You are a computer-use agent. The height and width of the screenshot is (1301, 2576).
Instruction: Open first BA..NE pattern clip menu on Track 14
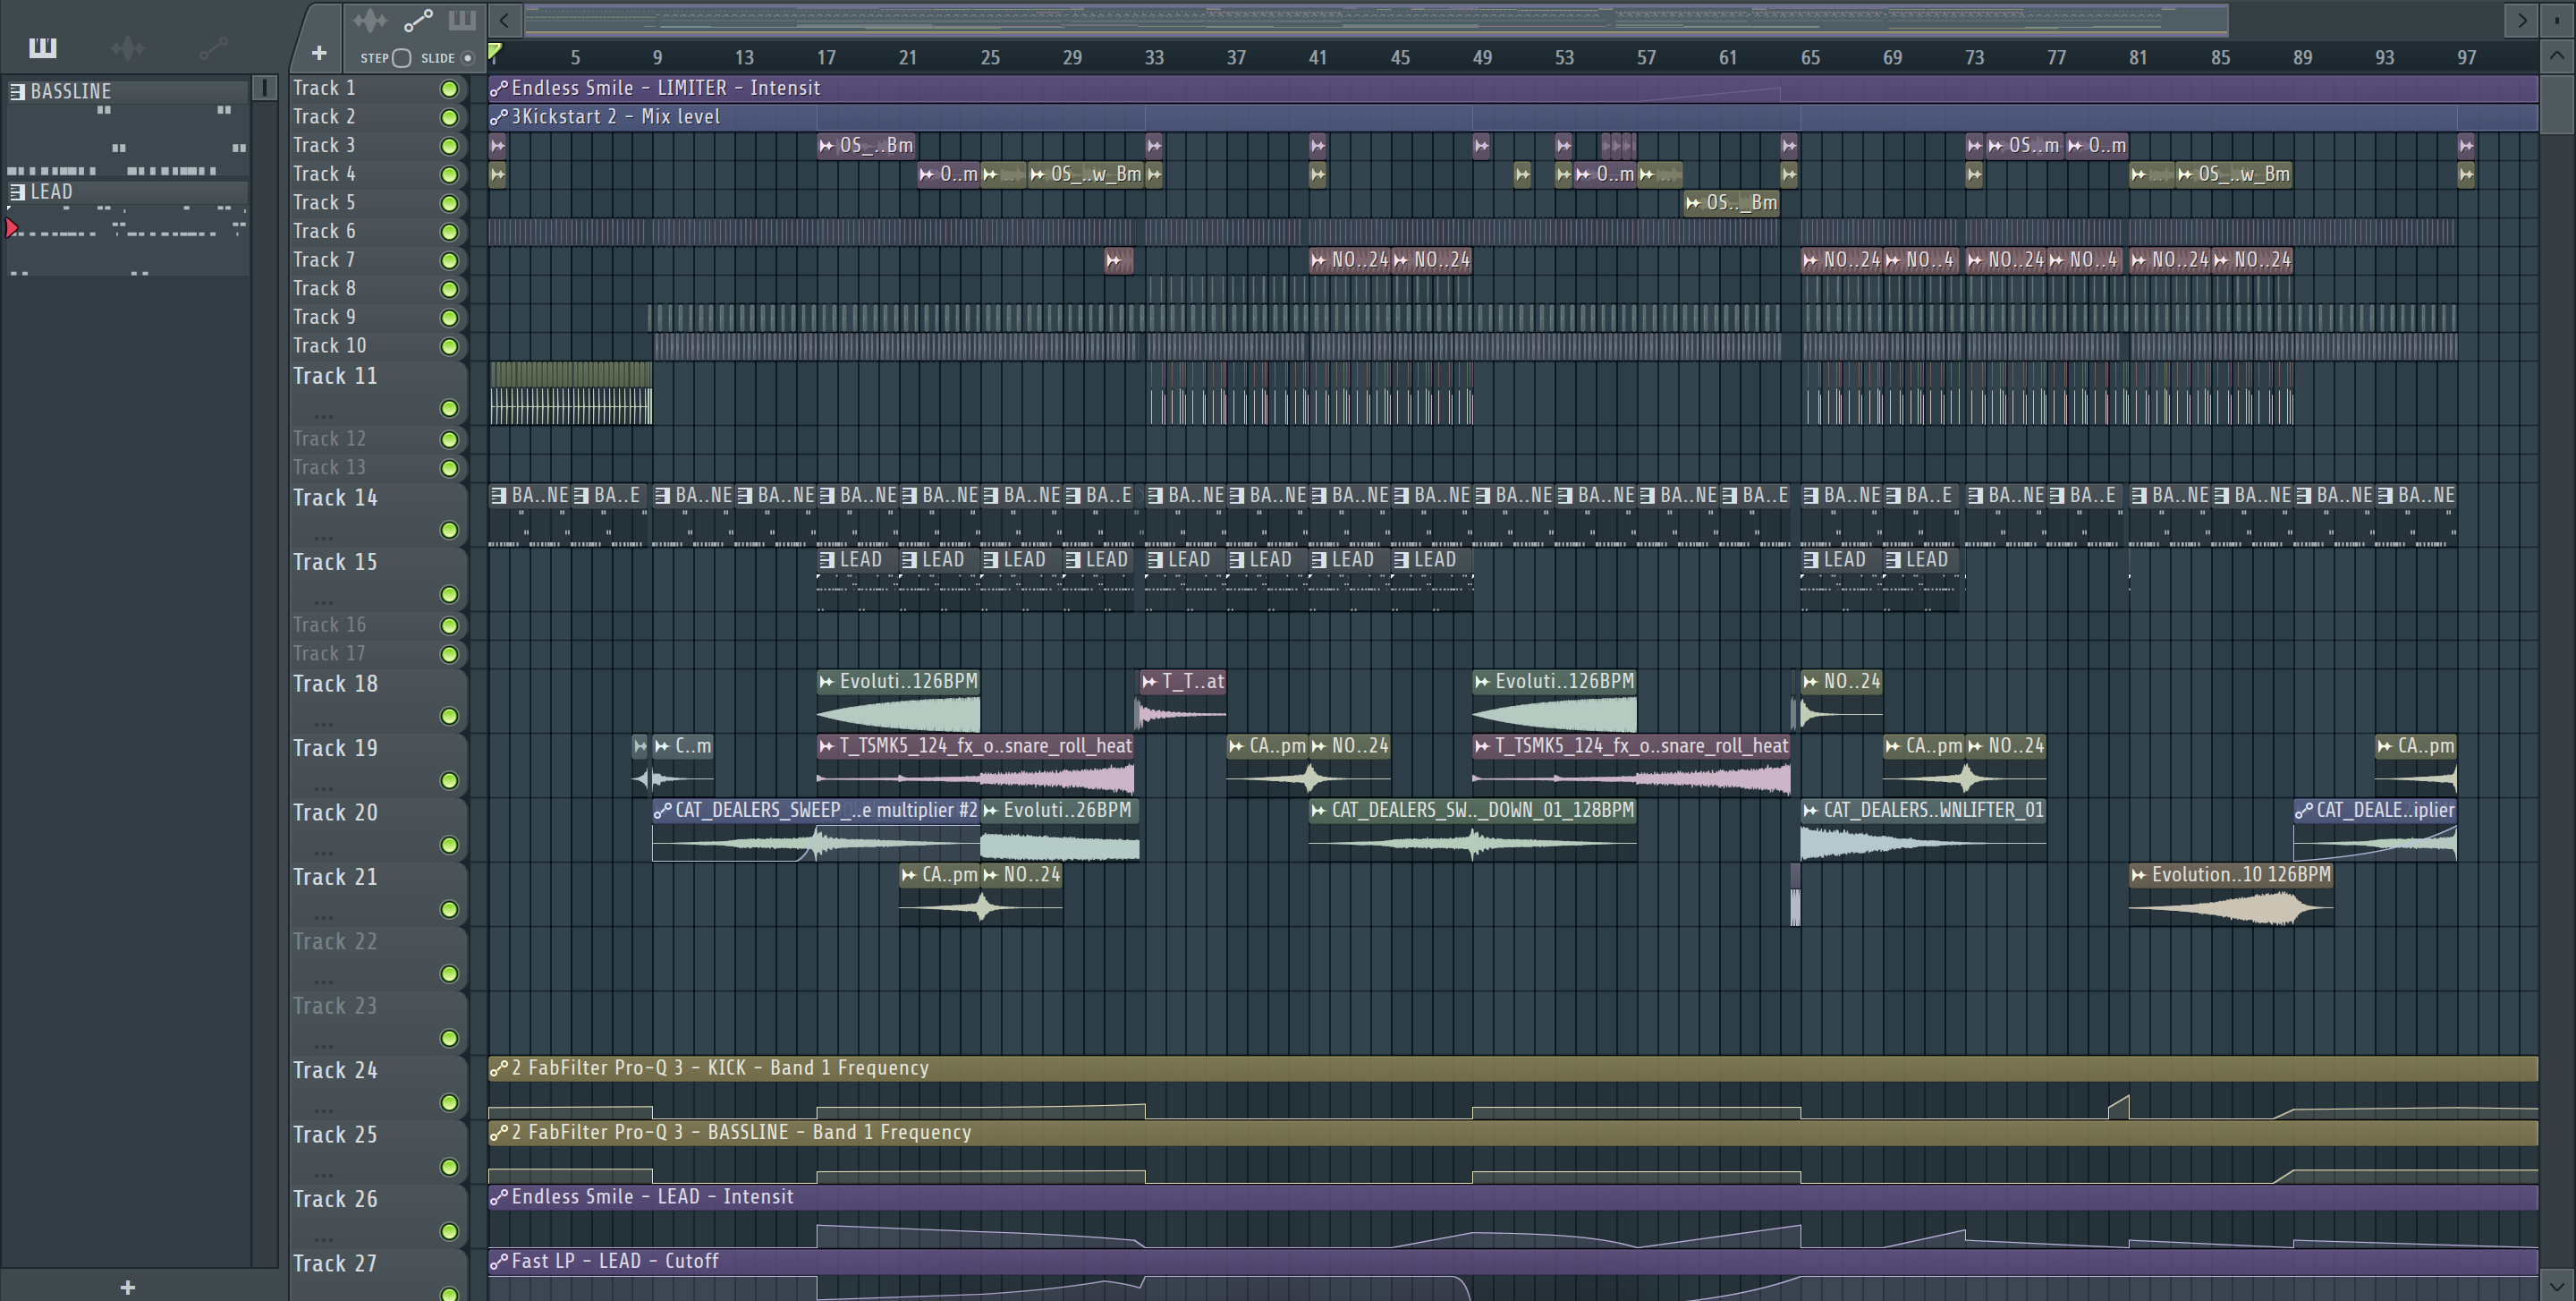click(x=498, y=495)
